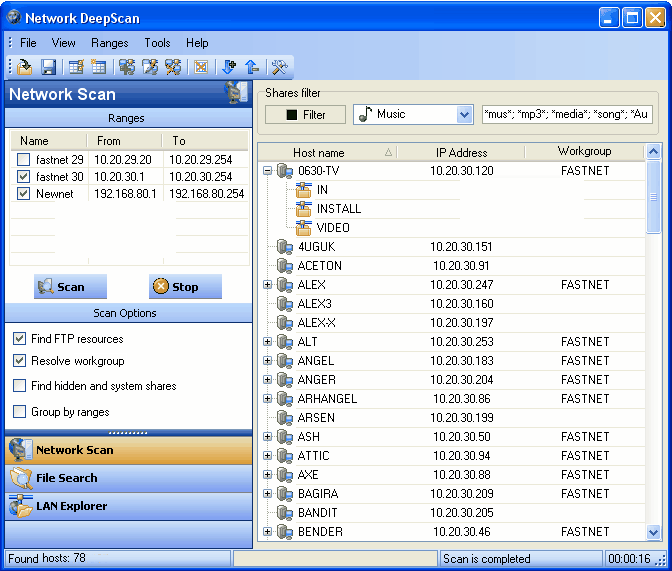
Task: Click the Filter button
Action: click(x=305, y=114)
